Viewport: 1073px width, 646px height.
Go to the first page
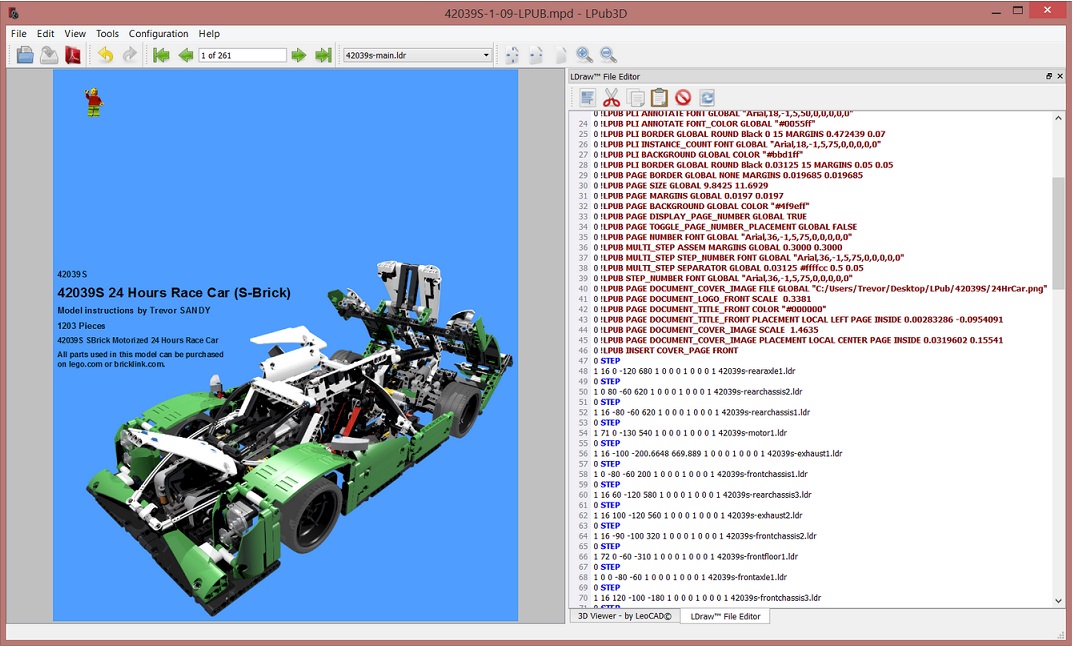point(161,55)
